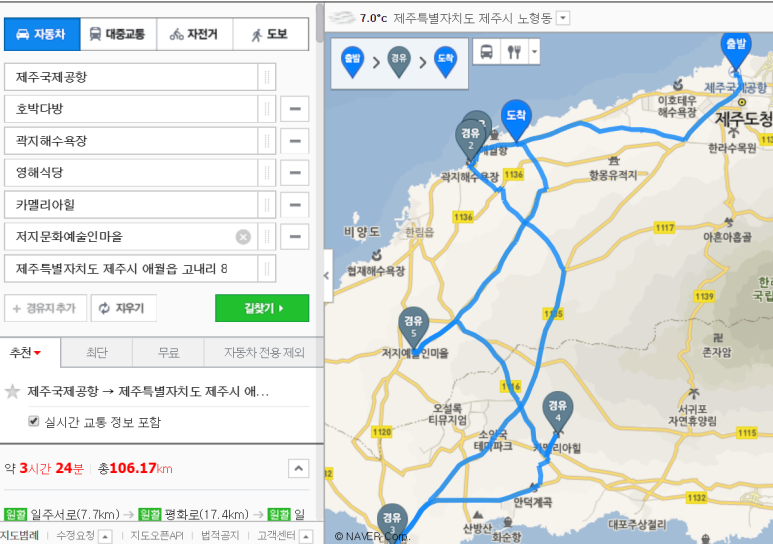Click the 제주국제공항 start field
The width and height of the screenshot is (773, 544).
131,77
